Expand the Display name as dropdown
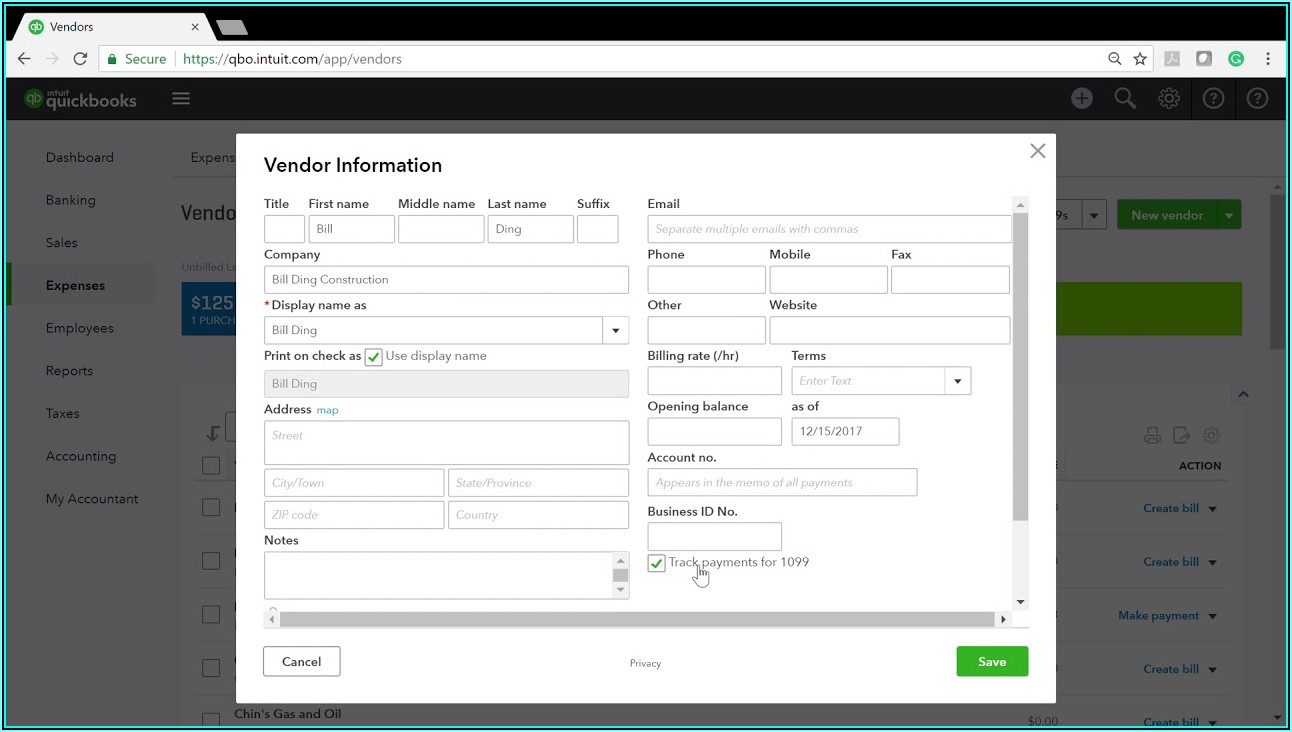Image resolution: width=1292 pixels, height=732 pixels. click(x=615, y=330)
